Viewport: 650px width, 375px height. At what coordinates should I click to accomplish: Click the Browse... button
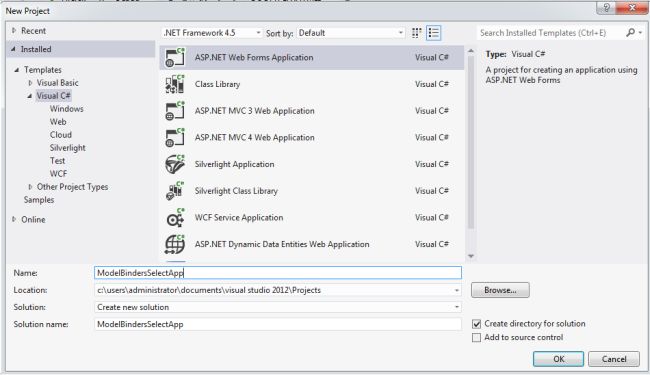pos(500,290)
